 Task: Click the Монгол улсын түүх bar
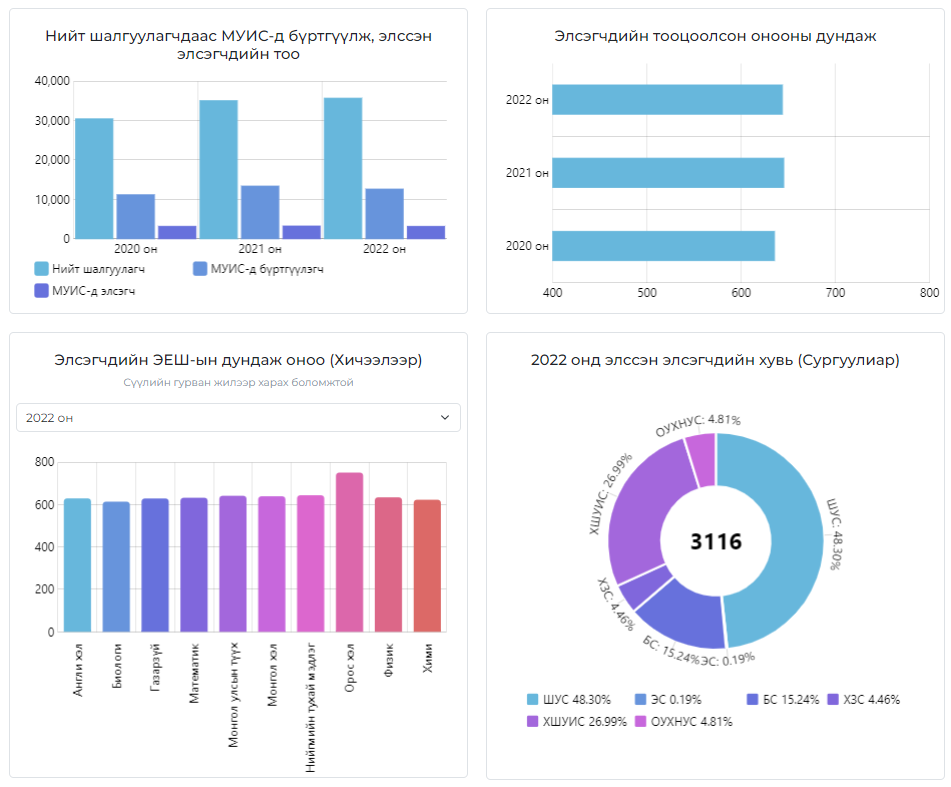[233, 564]
